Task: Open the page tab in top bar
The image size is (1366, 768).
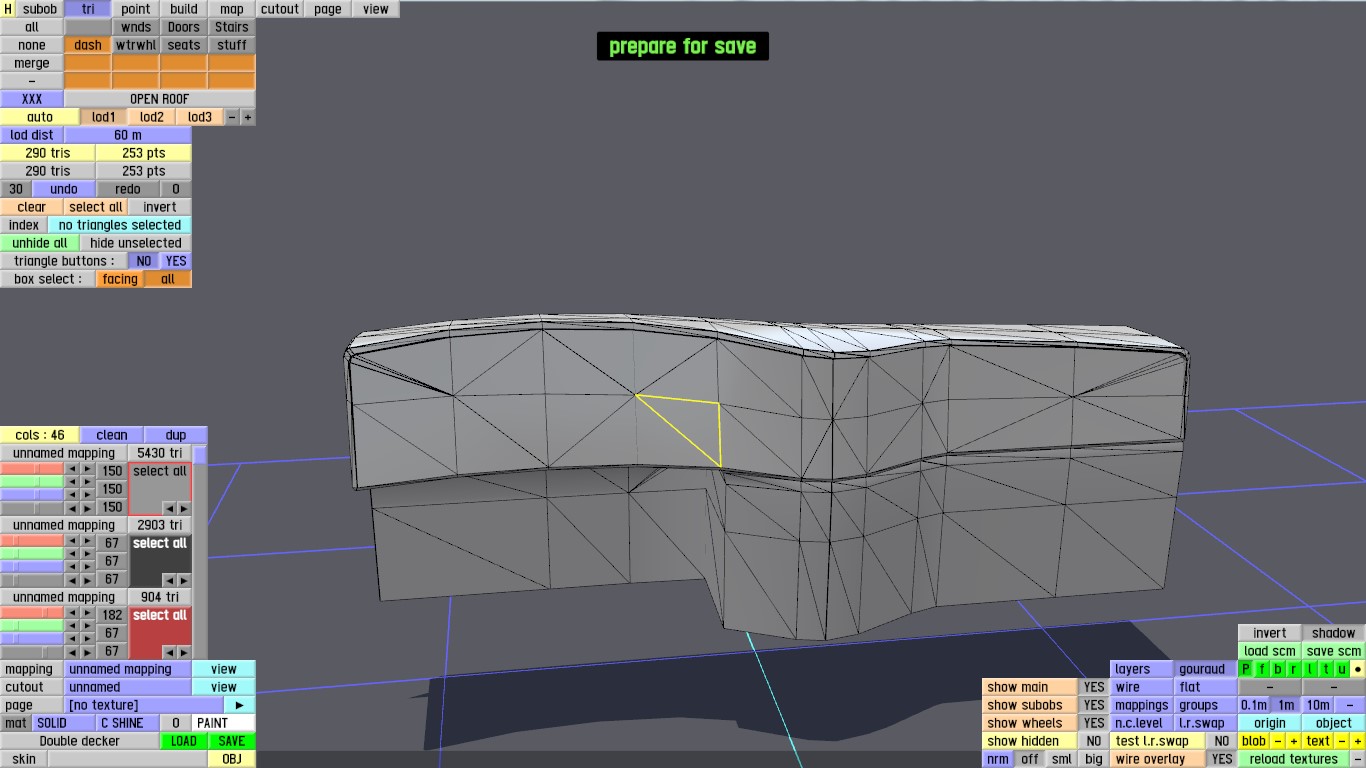Action: pos(328,9)
